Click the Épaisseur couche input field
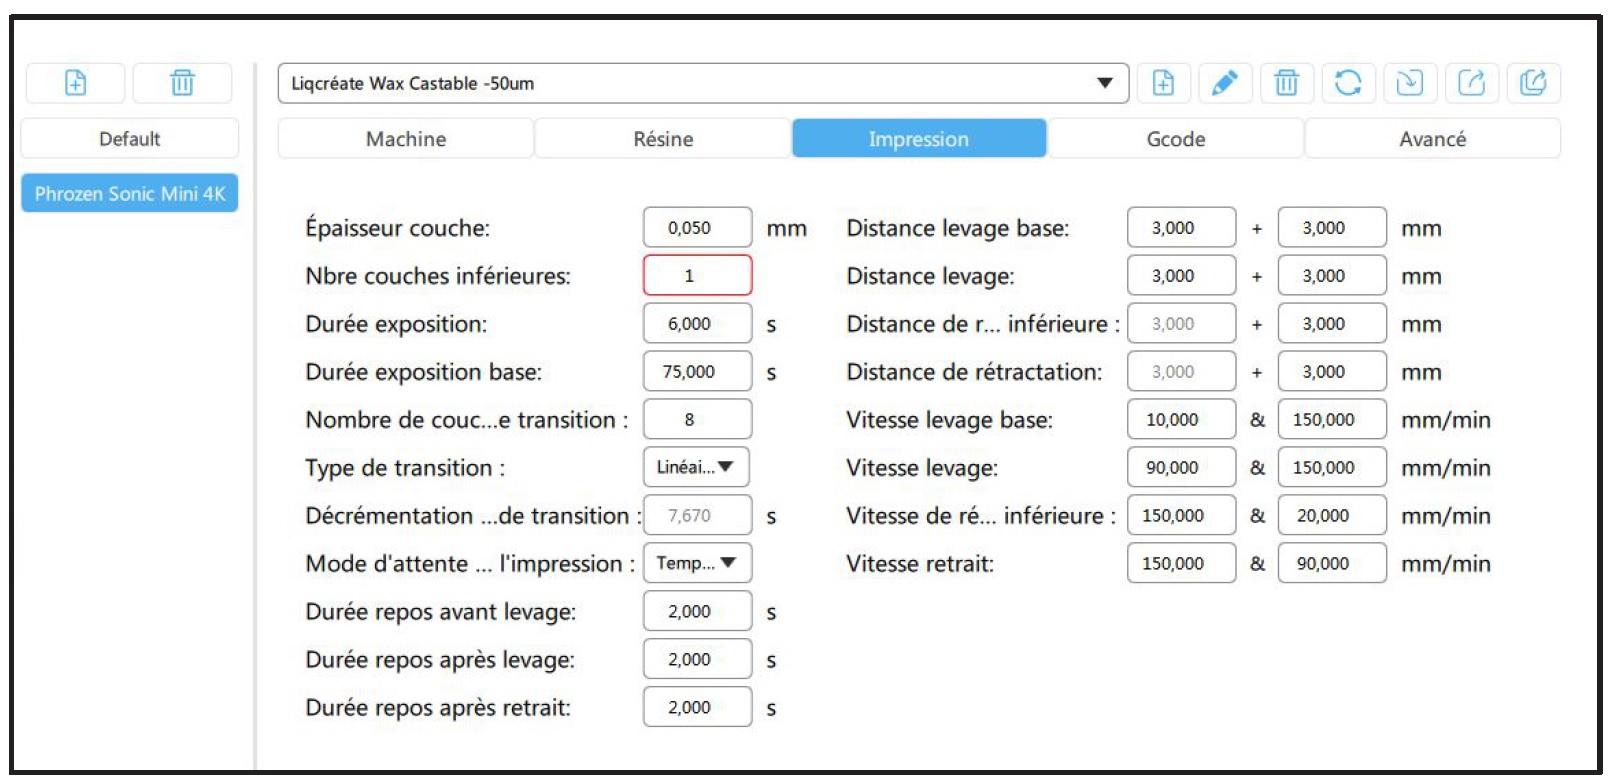 pos(697,227)
